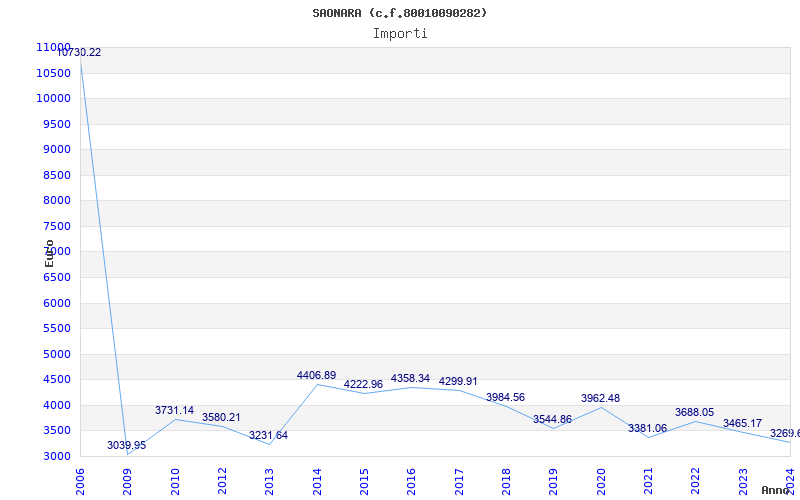Image resolution: width=800 pixels, height=500 pixels.
Task: Click the 2020 x-axis year label
Action: click(x=601, y=482)
